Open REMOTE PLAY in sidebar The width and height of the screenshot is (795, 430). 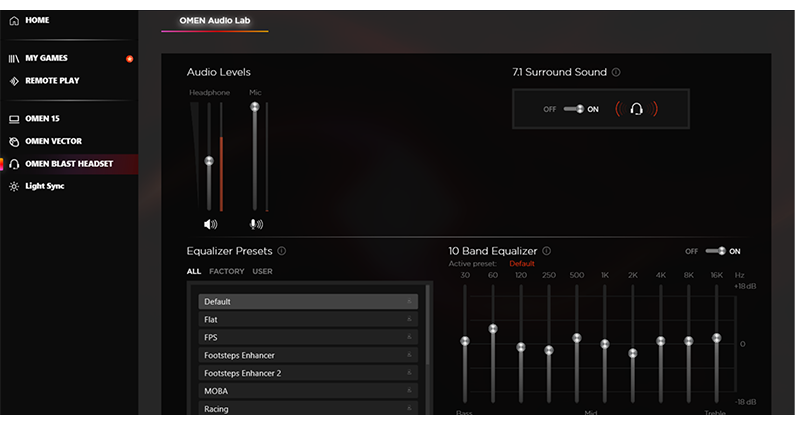[x=52, y=81]
